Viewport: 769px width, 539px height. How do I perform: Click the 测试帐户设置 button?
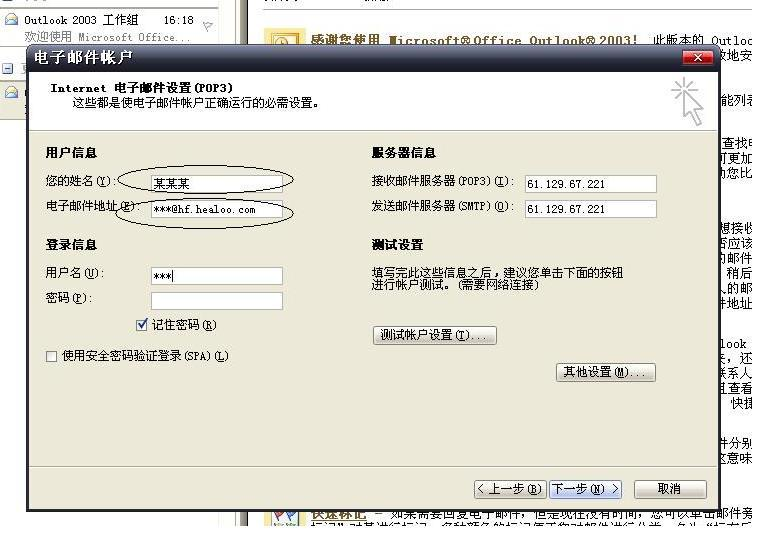[x=434, y=335]
